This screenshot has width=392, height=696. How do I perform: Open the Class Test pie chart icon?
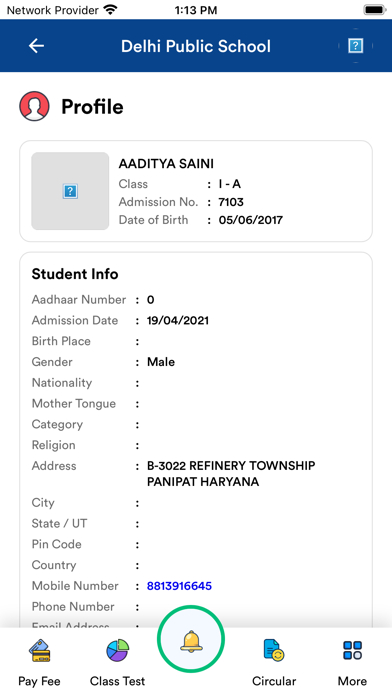pos(118,650)
